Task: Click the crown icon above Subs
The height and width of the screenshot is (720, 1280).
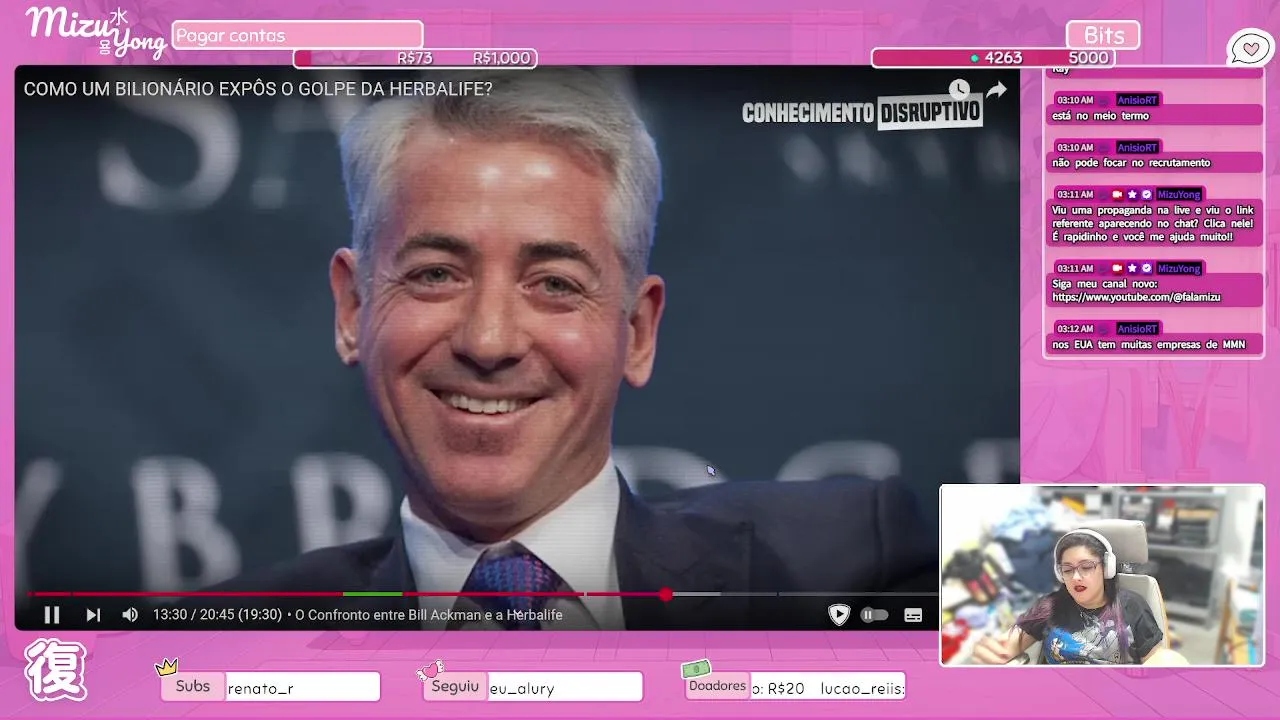Action: click(167, 667)
